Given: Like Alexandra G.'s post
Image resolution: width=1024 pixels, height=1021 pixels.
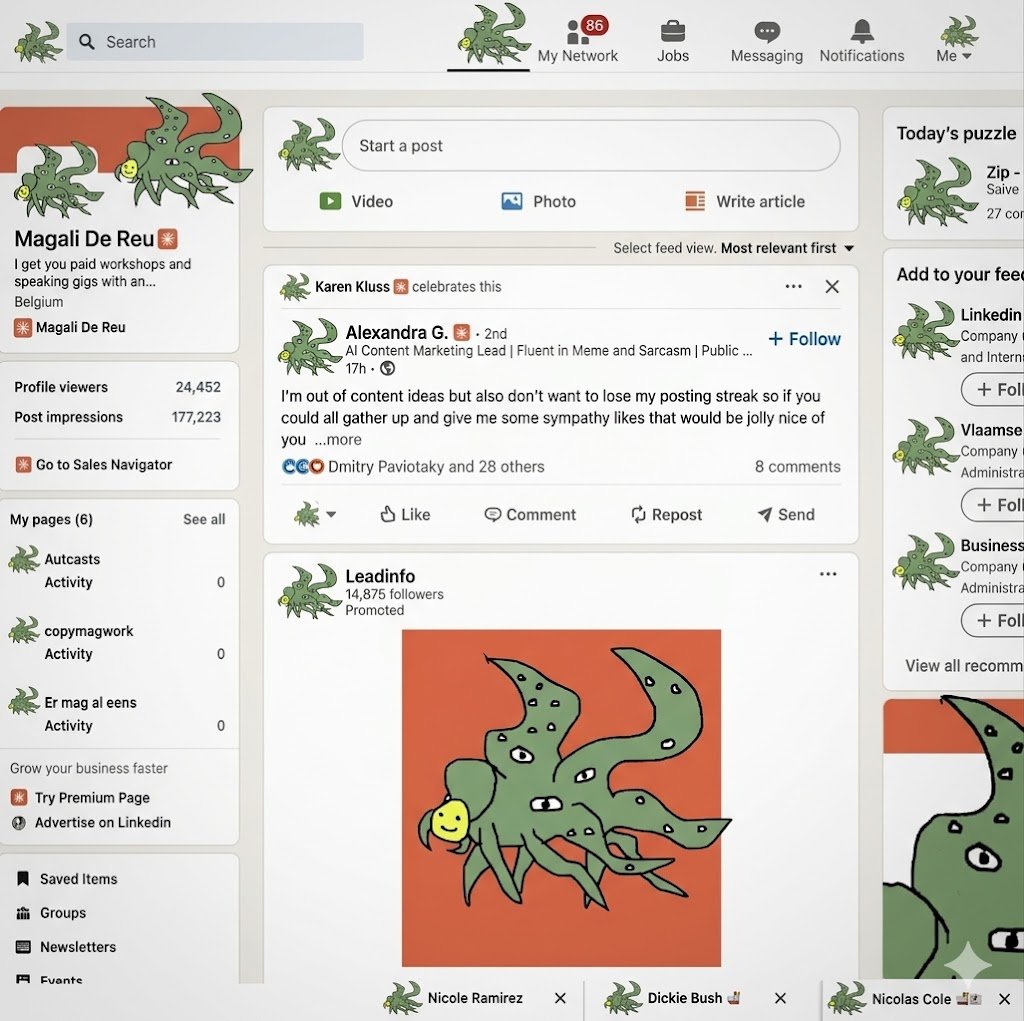Looking at the screenshot, I should click(x=405, y=515).
